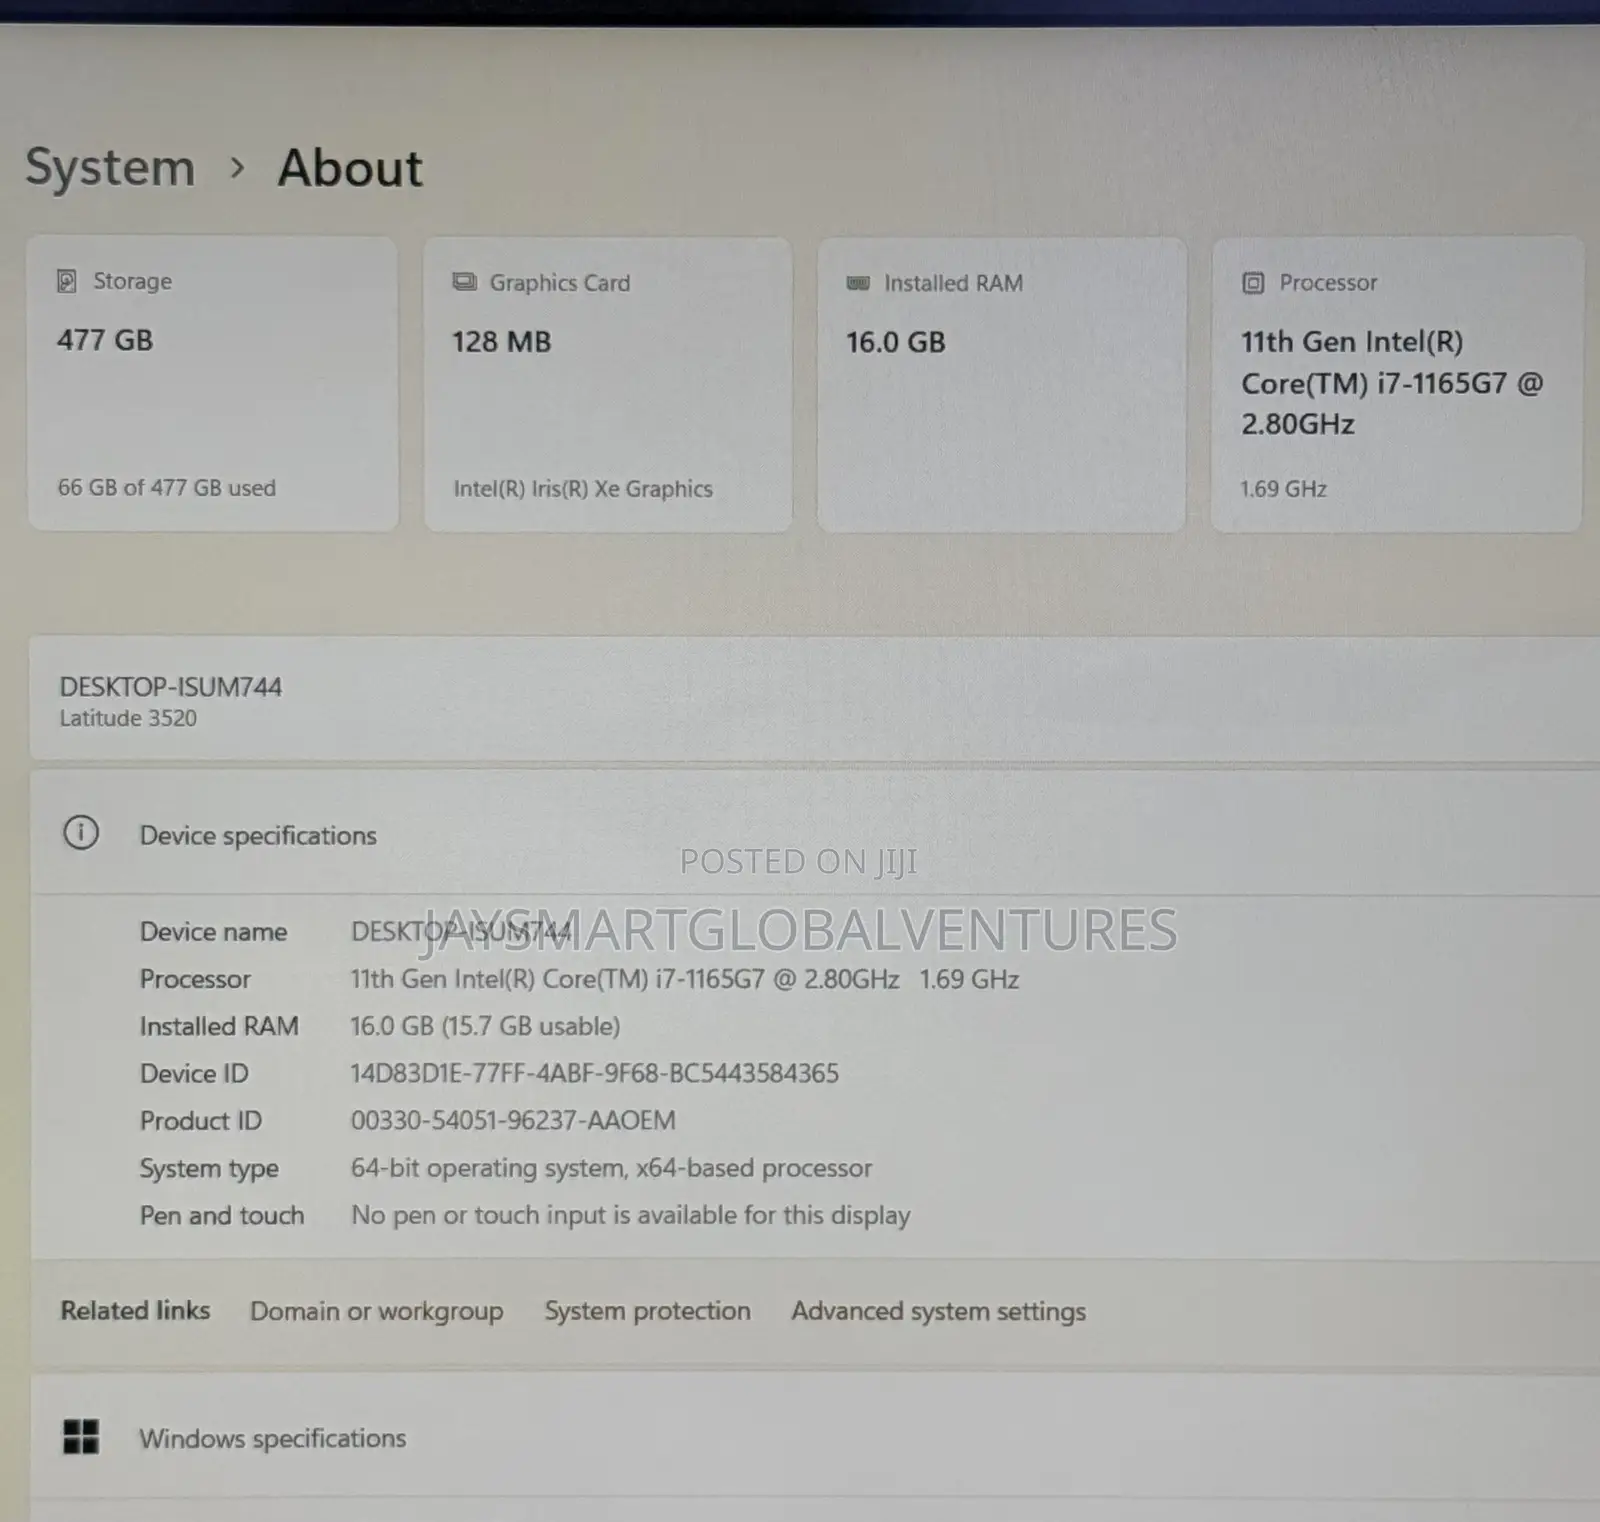Expand the Windows specifications section
The width and height of the screenshot is (1600, 1522).
pyautogui.click(x=815, y=1437)
